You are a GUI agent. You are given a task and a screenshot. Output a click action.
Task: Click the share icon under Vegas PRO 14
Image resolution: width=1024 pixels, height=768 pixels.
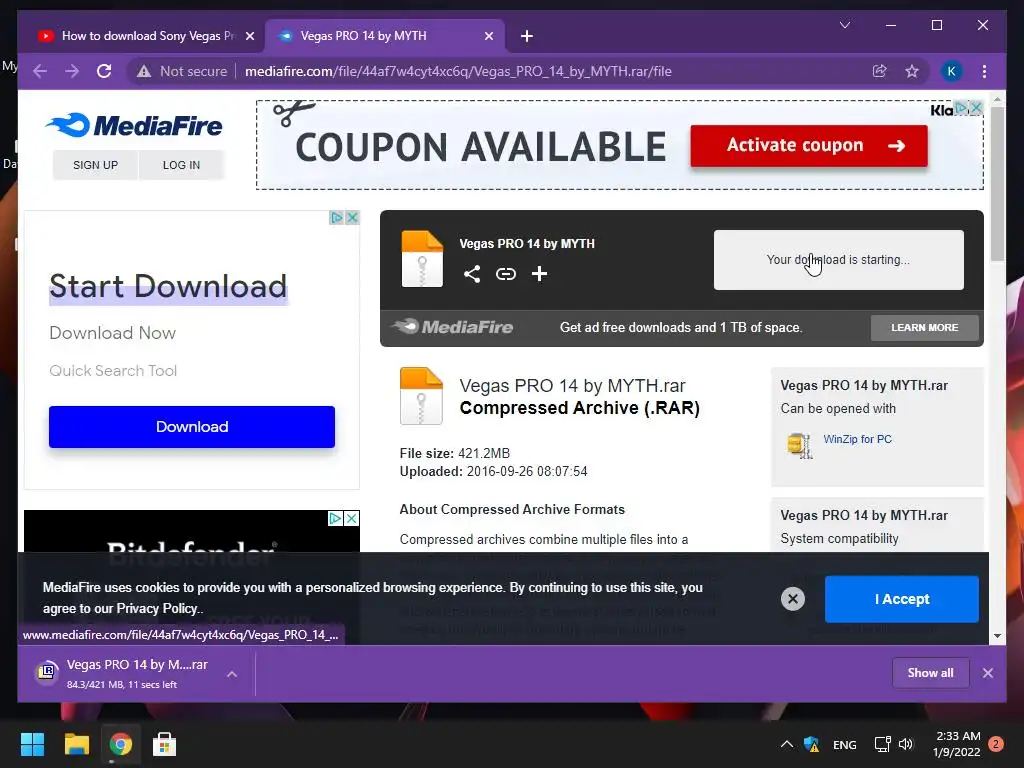472,274
